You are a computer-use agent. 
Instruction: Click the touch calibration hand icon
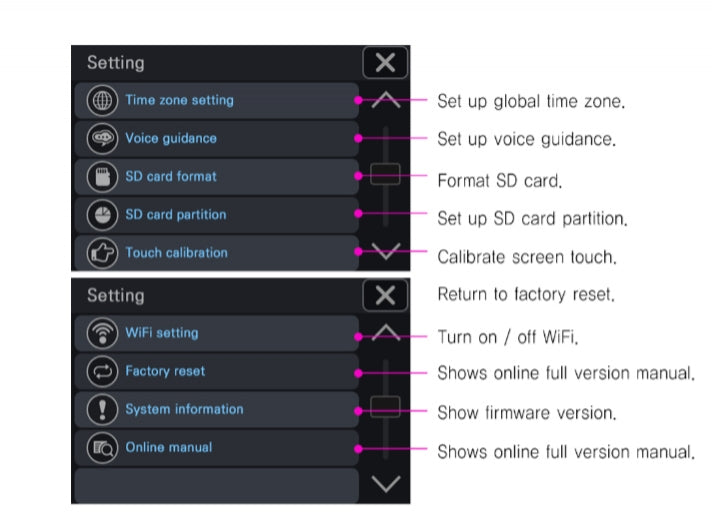coord(101,253)
